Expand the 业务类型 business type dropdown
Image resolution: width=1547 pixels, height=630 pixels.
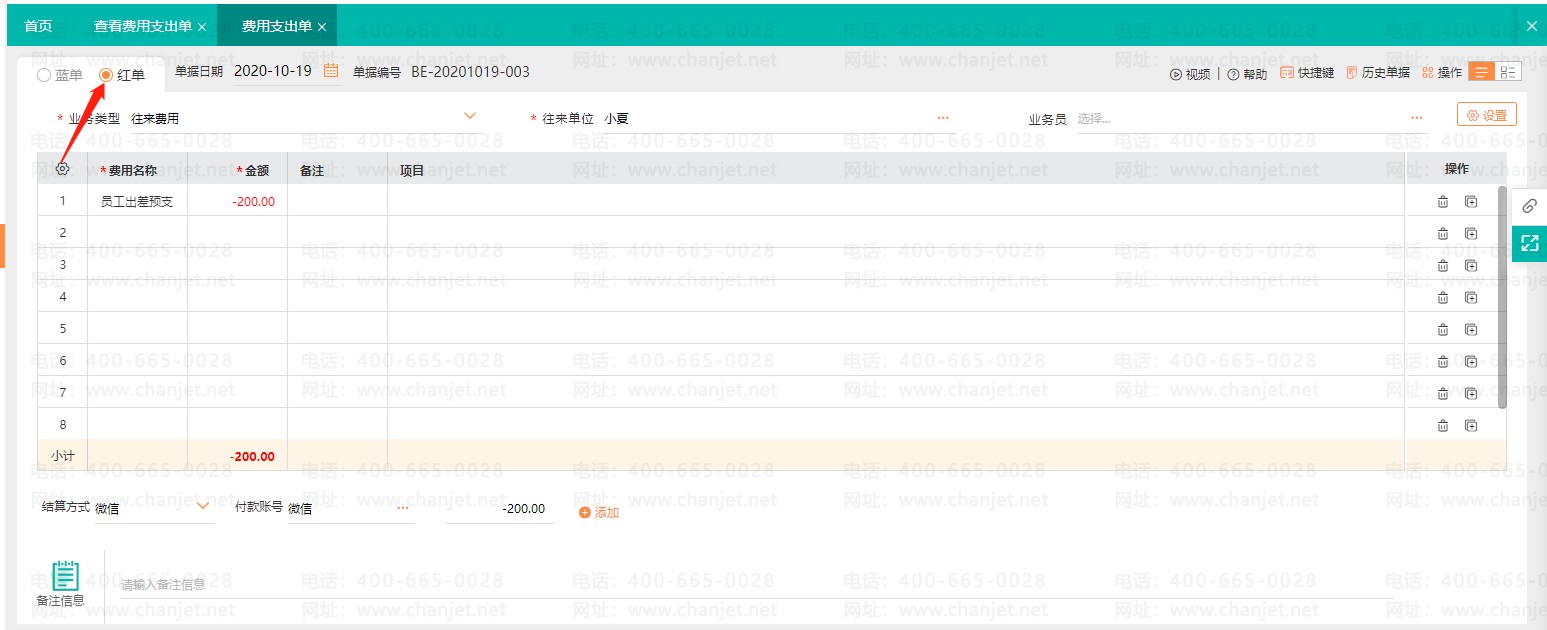click(x=470, y=115)
